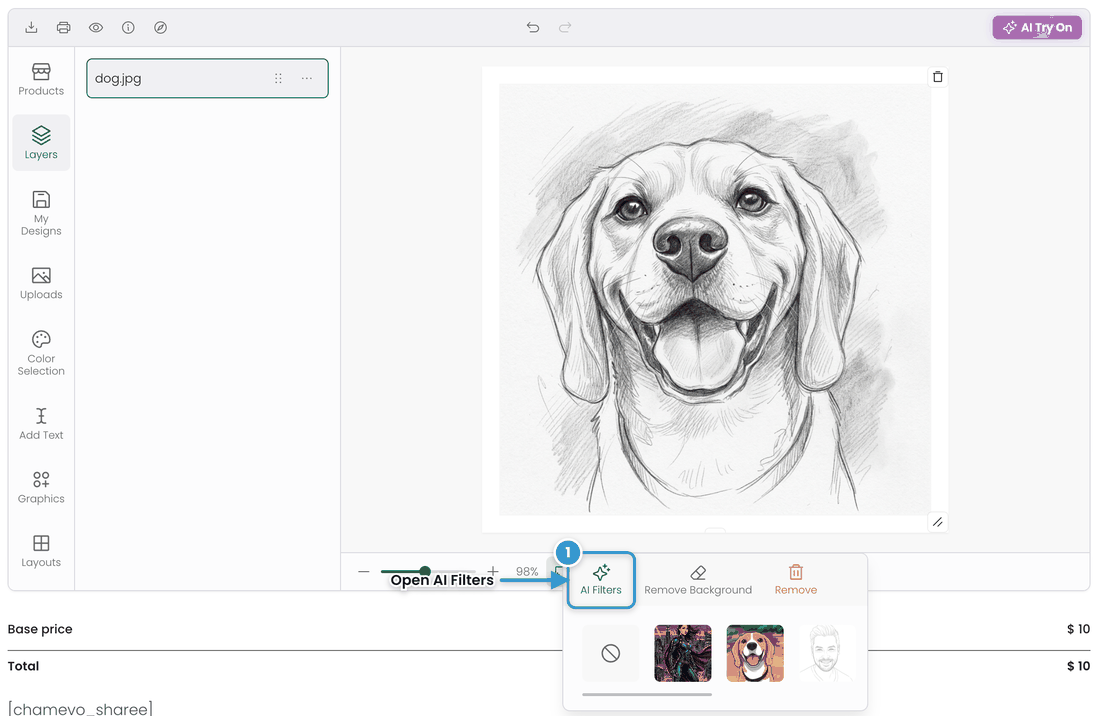Viewport: 1100px width, 716px height.
Task: Open the Uploads sidebar panel
Action: (x=41, y=283)
